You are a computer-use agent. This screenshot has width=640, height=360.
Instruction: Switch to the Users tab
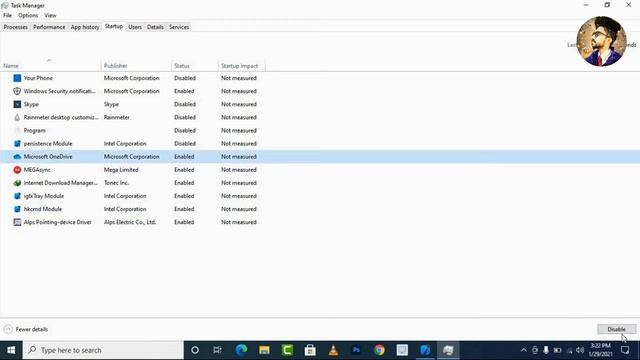coord(135,27)
